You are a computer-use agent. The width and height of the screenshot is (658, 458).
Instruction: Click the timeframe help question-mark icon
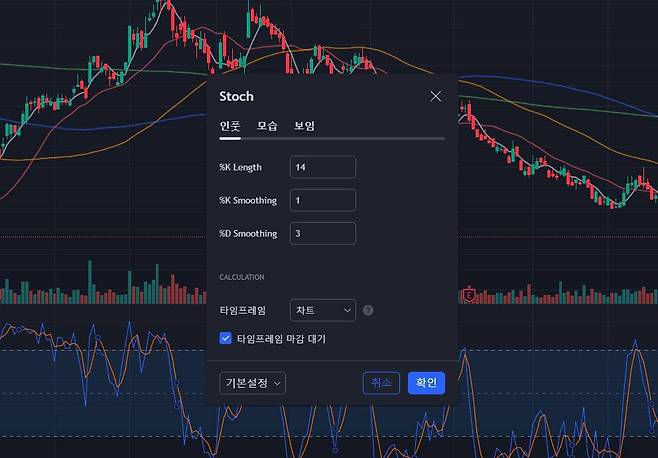(x=368, y=311)
